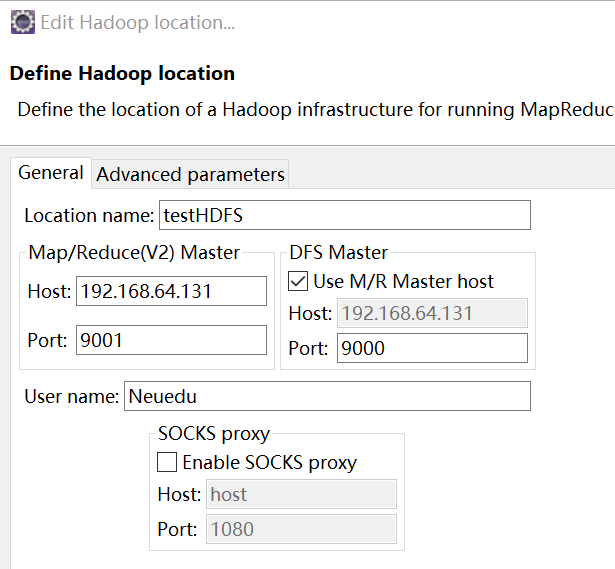Click the DFS Master group title

[x=338, y=252]
